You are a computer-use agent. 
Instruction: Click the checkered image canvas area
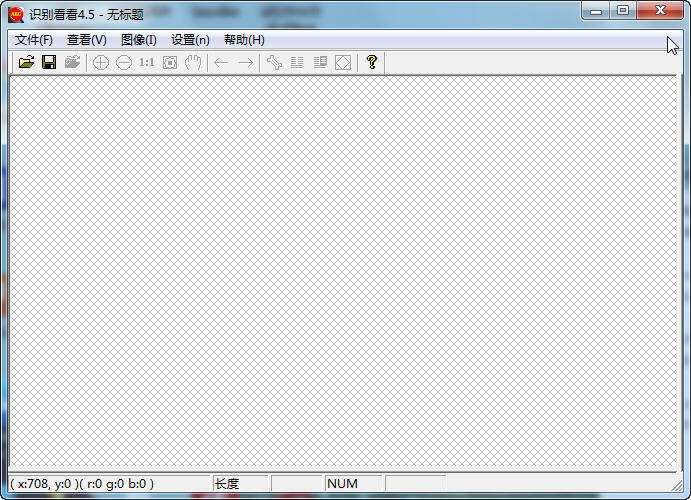coord(343,273)
